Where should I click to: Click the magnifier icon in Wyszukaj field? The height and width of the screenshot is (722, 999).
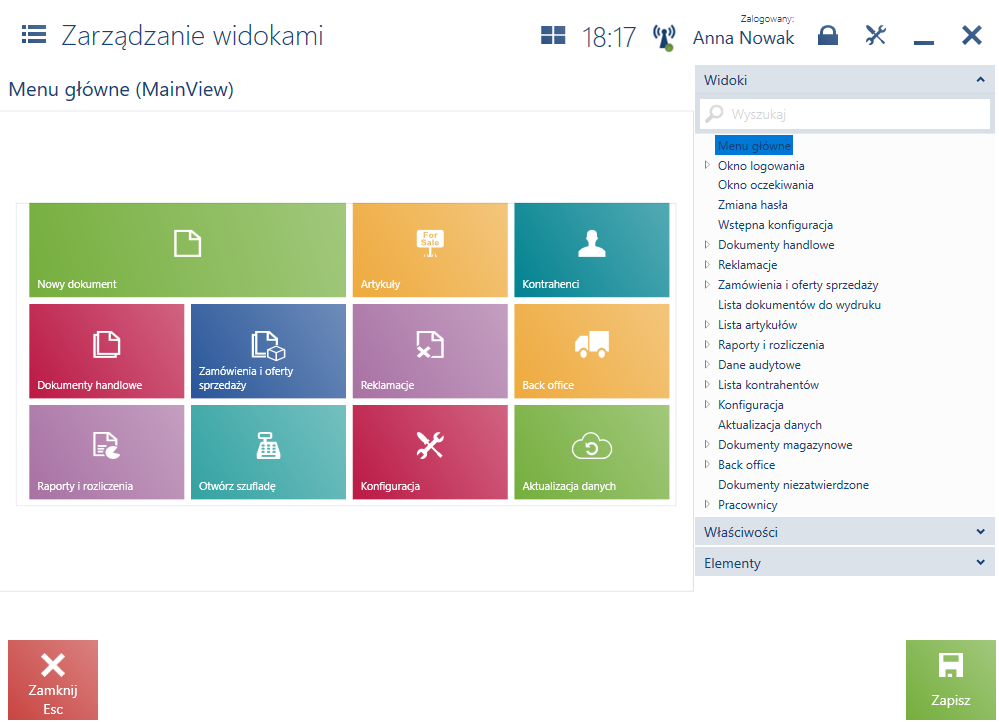pos(714,113)
